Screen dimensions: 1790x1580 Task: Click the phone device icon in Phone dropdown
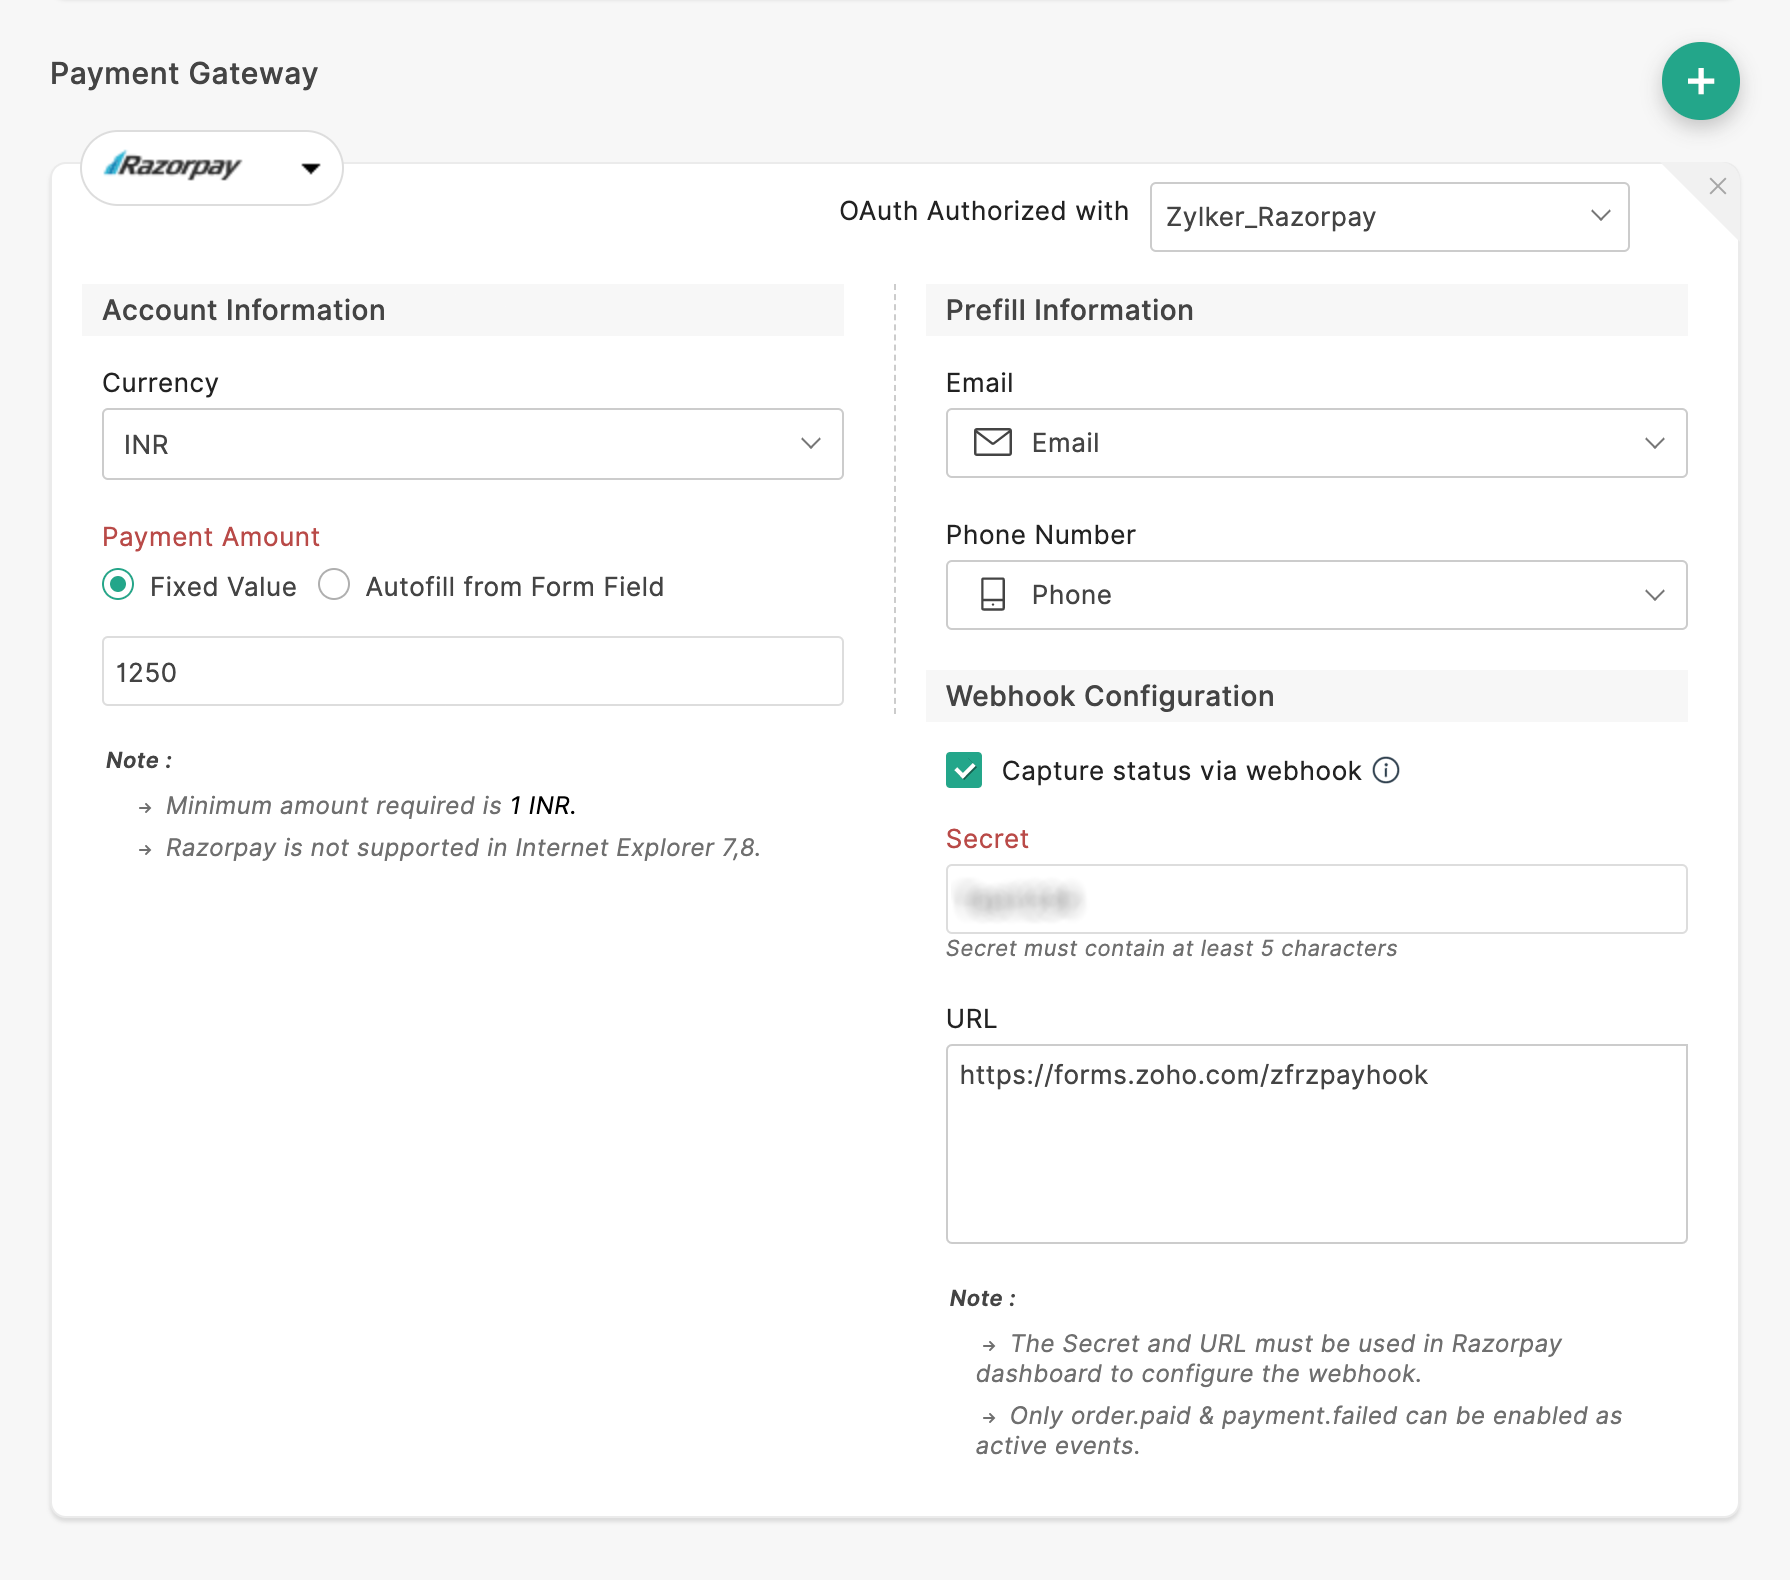point(993,594)
